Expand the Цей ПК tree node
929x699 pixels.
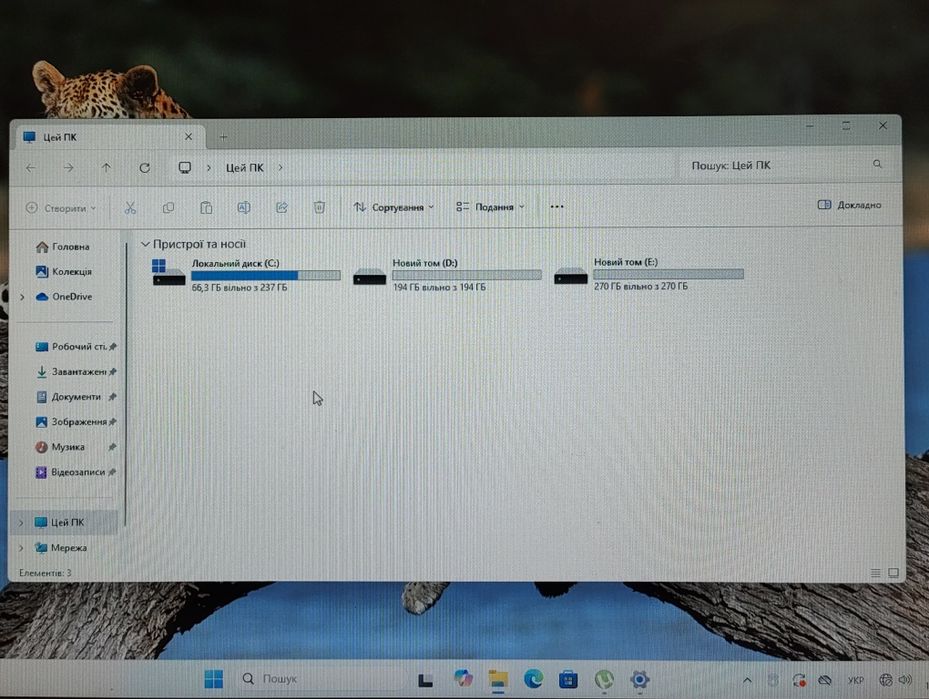21,522
